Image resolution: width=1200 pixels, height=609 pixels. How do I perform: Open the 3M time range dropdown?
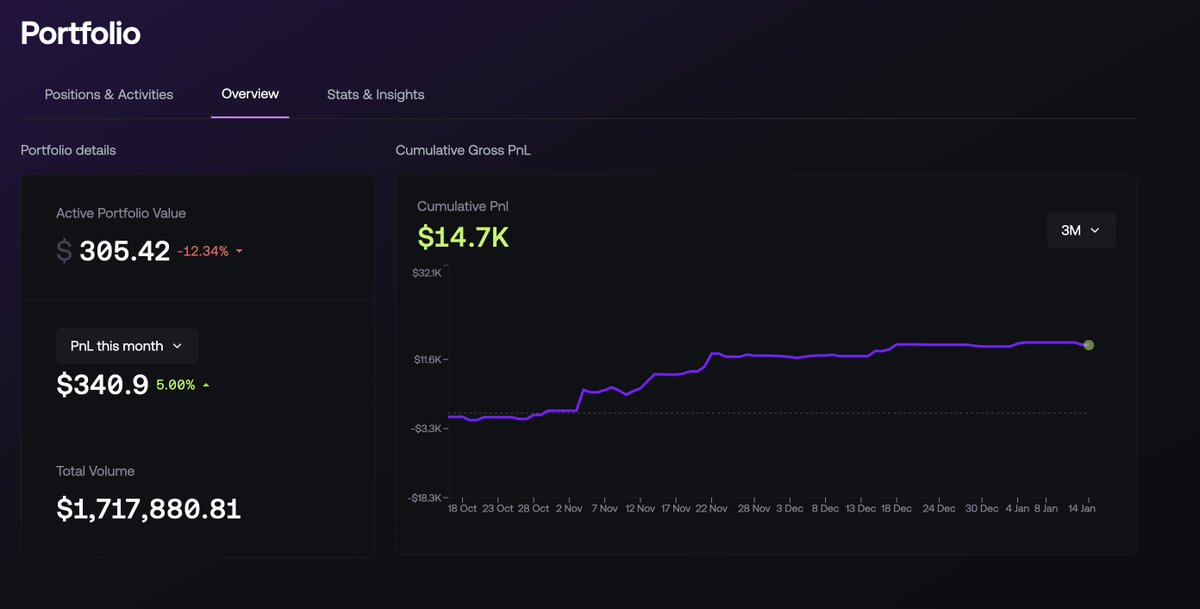pyautogui.click(x=1081, y=230)
